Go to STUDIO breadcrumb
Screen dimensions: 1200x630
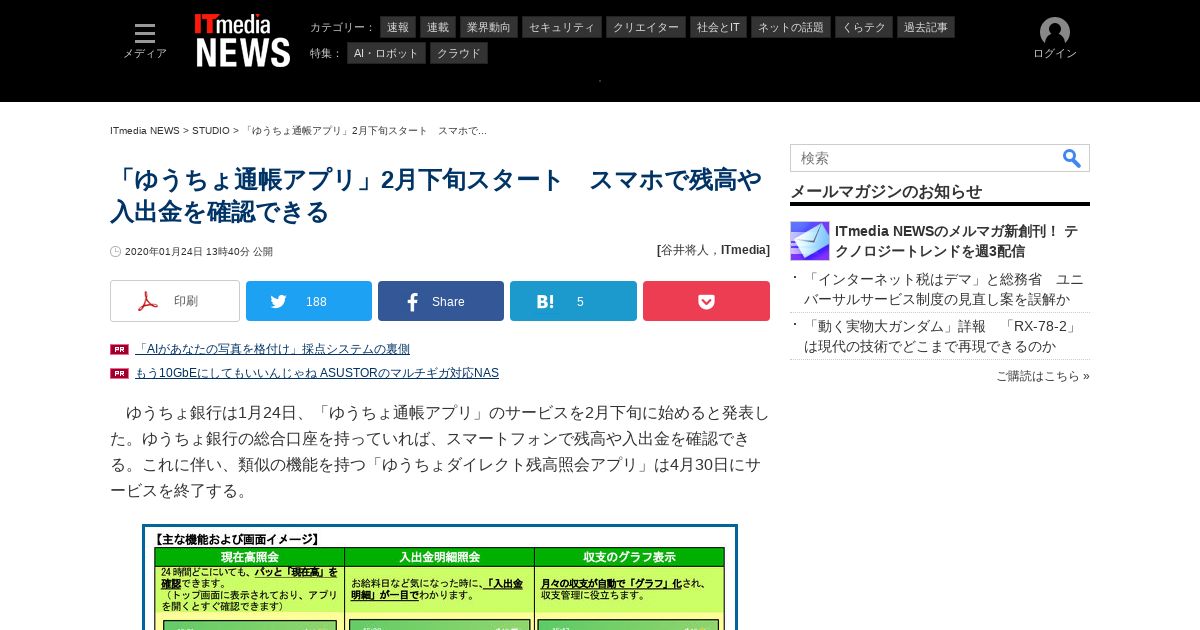(x=211, y=131)
